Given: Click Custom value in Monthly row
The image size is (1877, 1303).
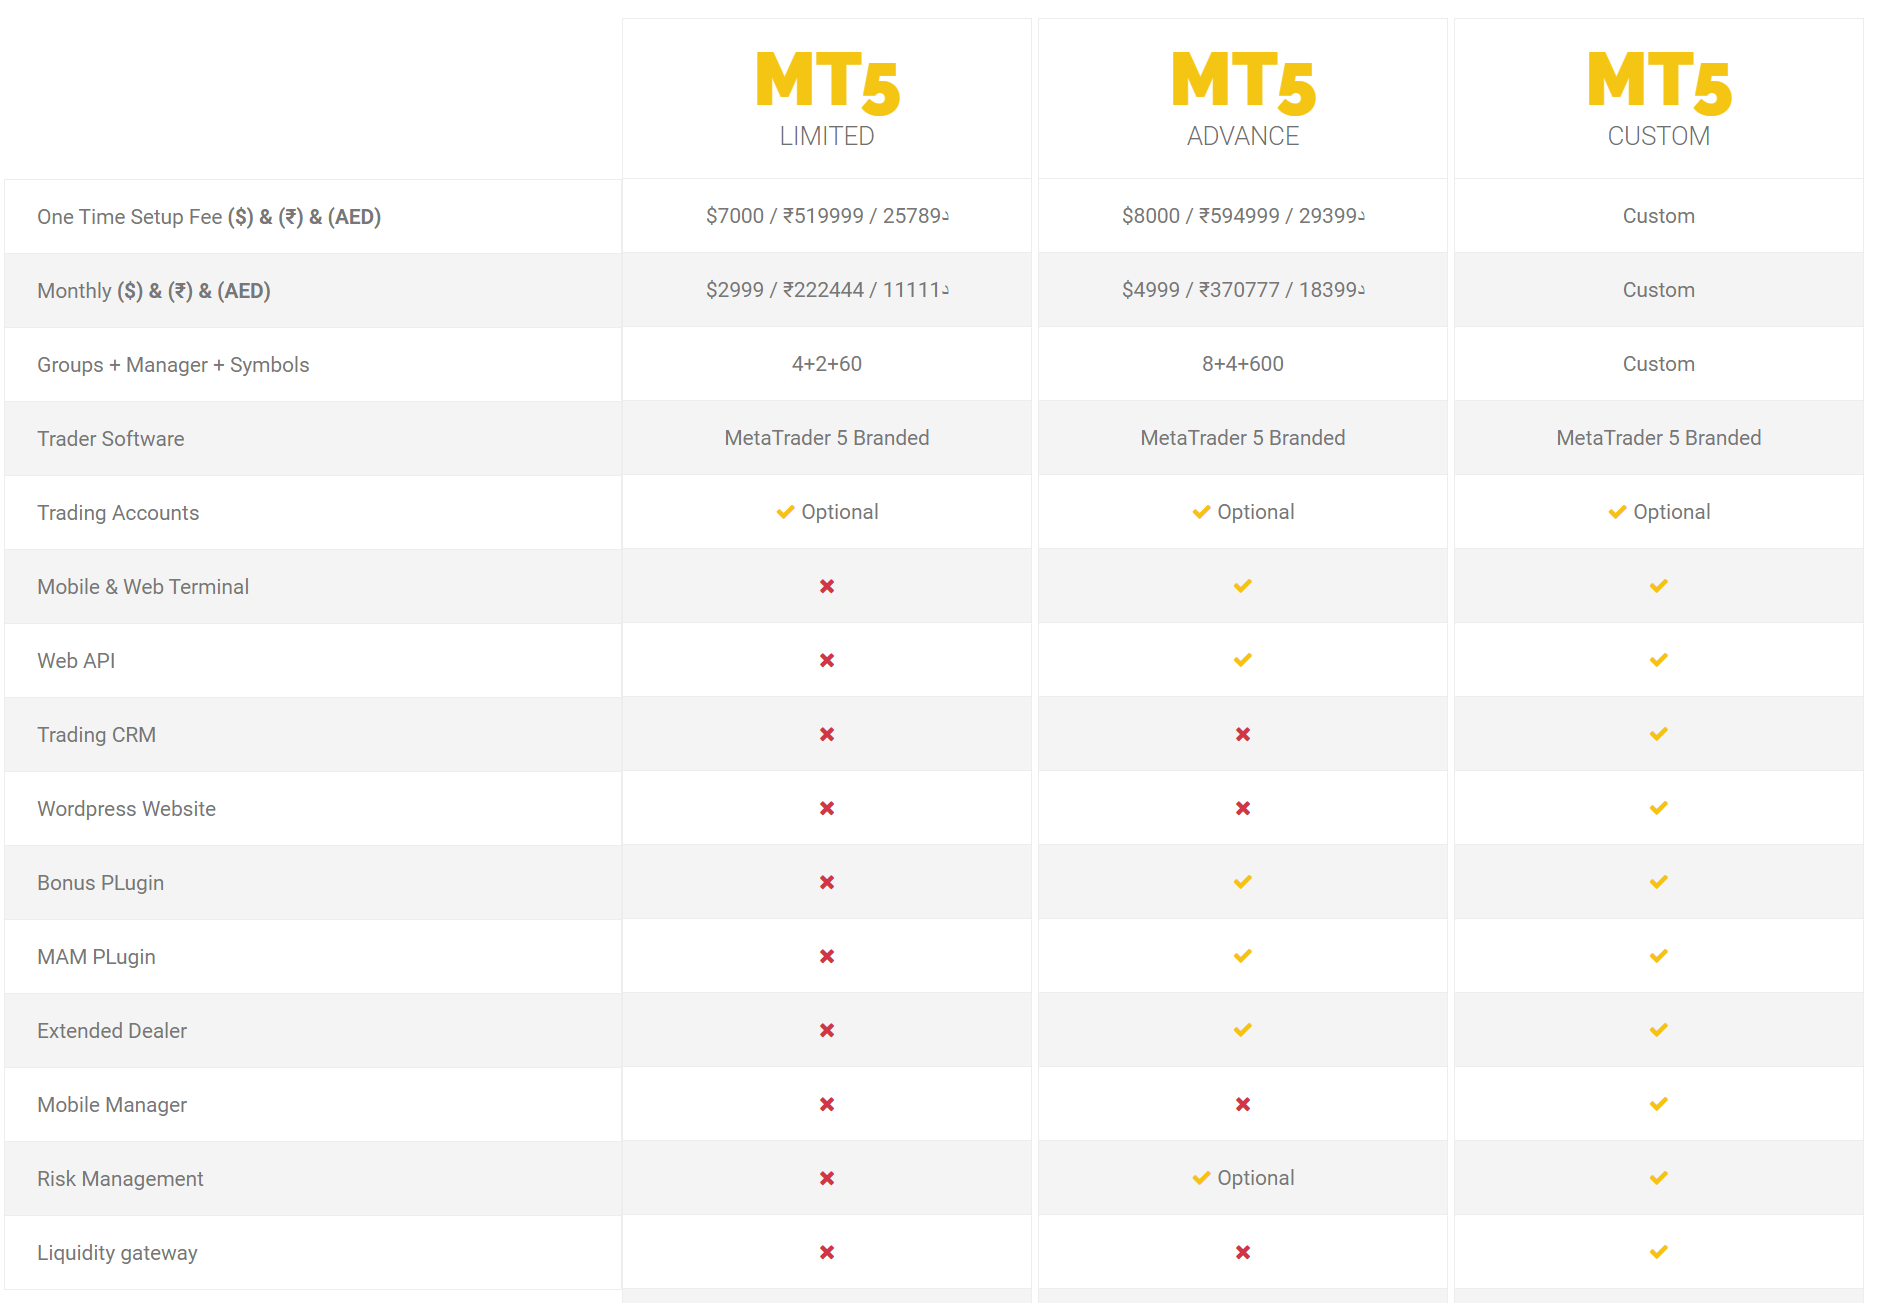Looking at the screenshot, I should coord(1659,290).
